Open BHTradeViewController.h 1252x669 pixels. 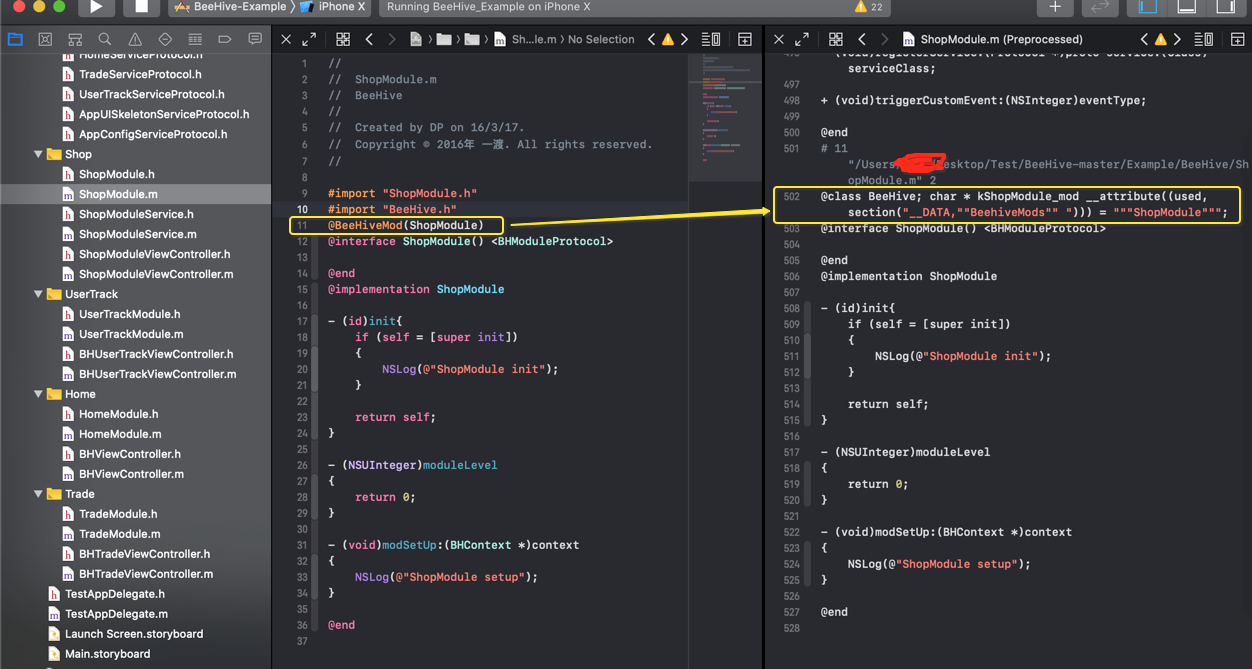(x=135, y=554)
